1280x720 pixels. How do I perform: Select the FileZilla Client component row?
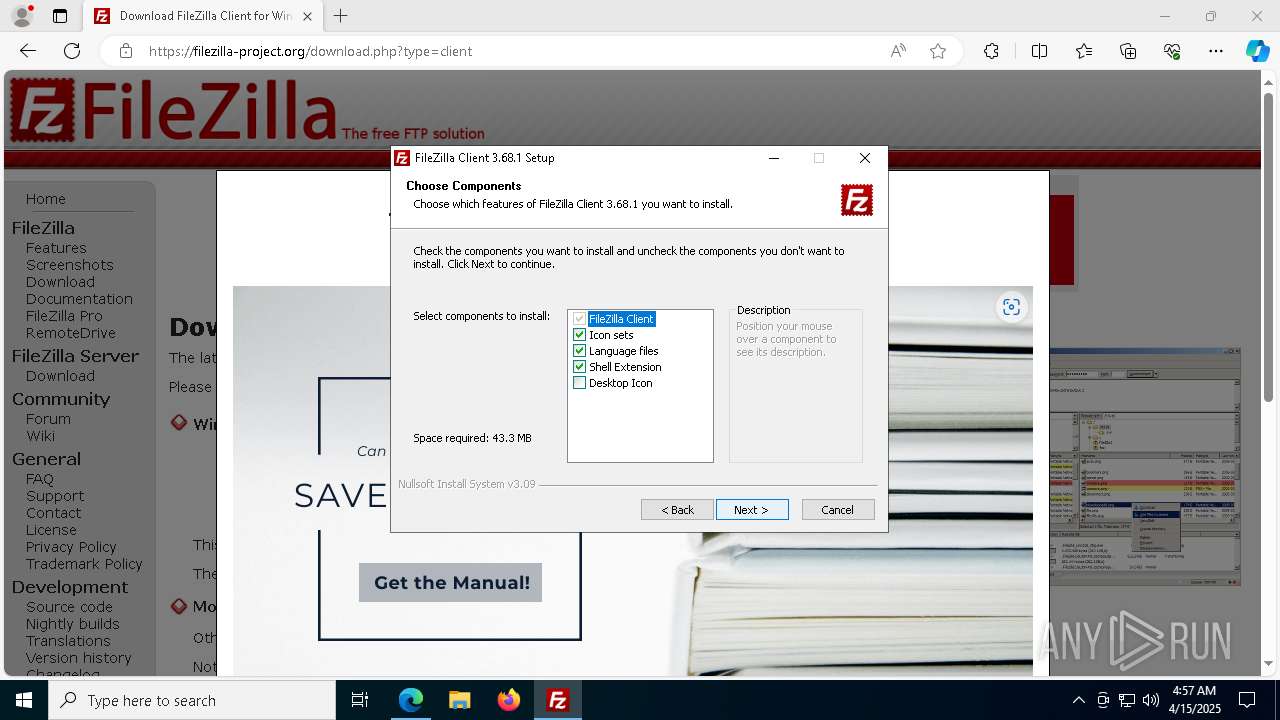coord(621,319)
